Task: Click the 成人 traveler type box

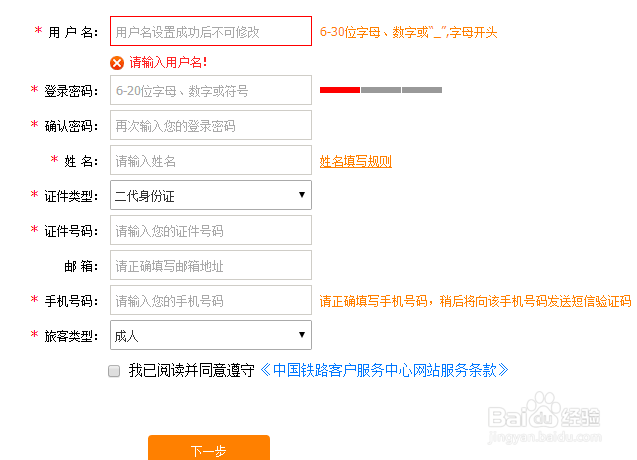Action: click(211, 335)
